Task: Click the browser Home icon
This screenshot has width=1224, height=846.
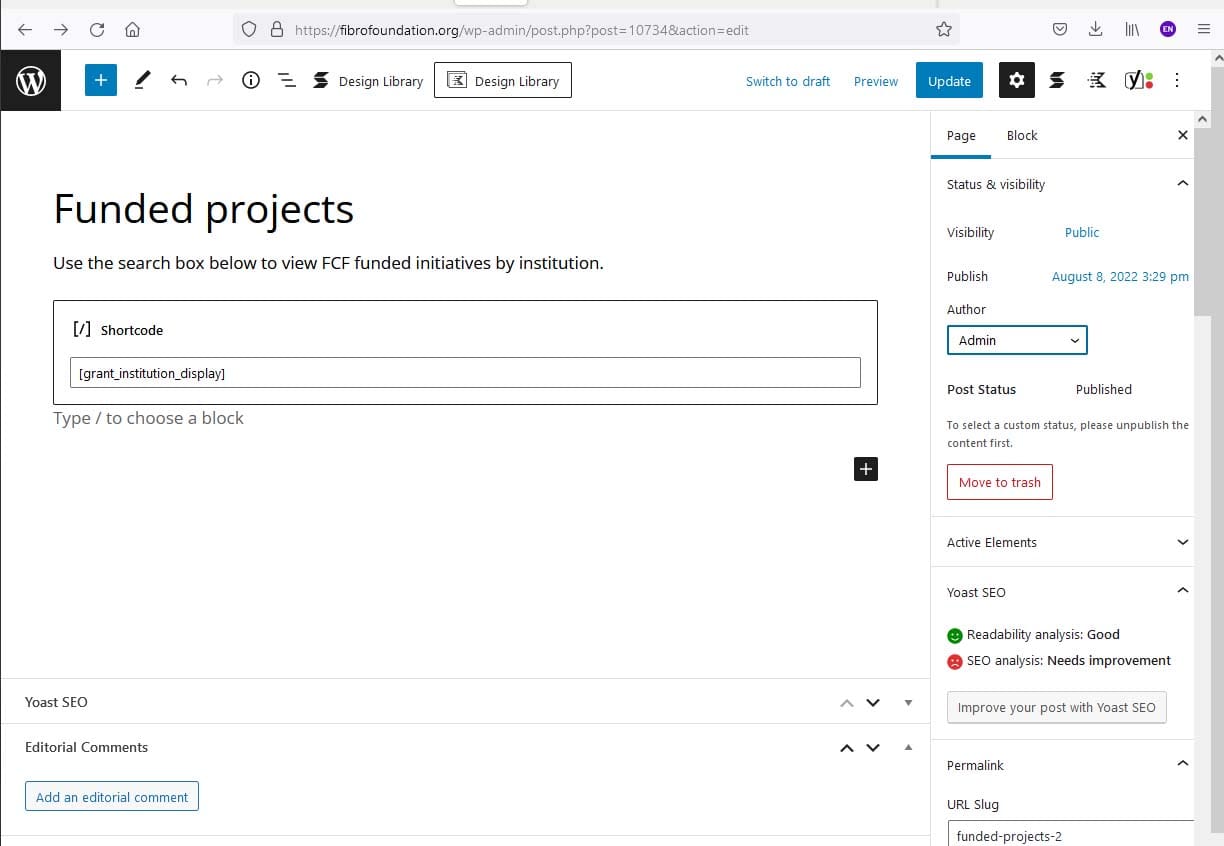Action: [x=132, y=29]
